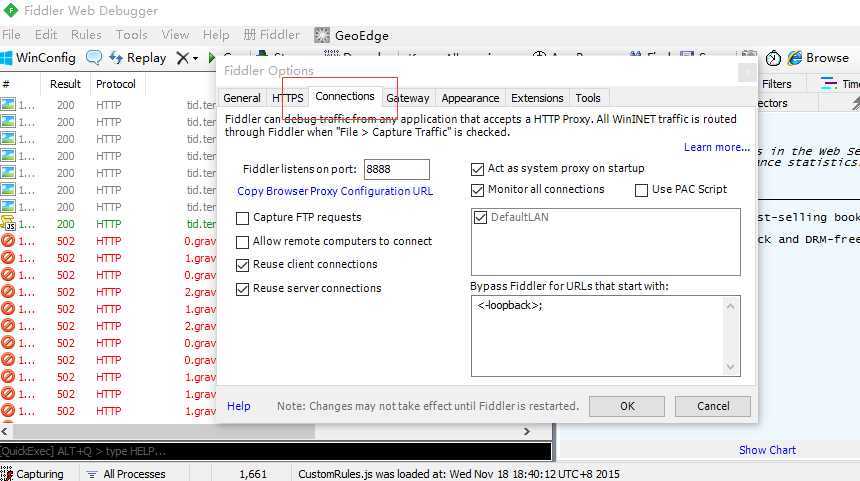Sort sessions by Result column header
860x481 pixels.
click(x=65, y=84)
